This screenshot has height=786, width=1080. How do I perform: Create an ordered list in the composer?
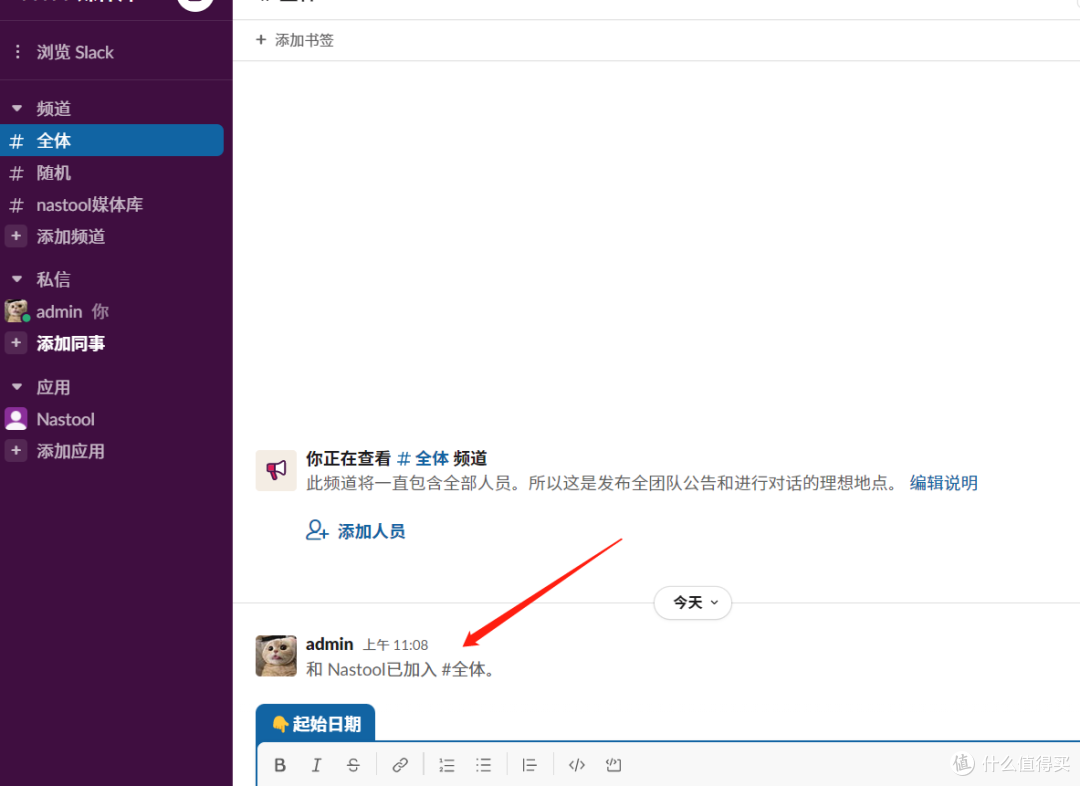446,764
